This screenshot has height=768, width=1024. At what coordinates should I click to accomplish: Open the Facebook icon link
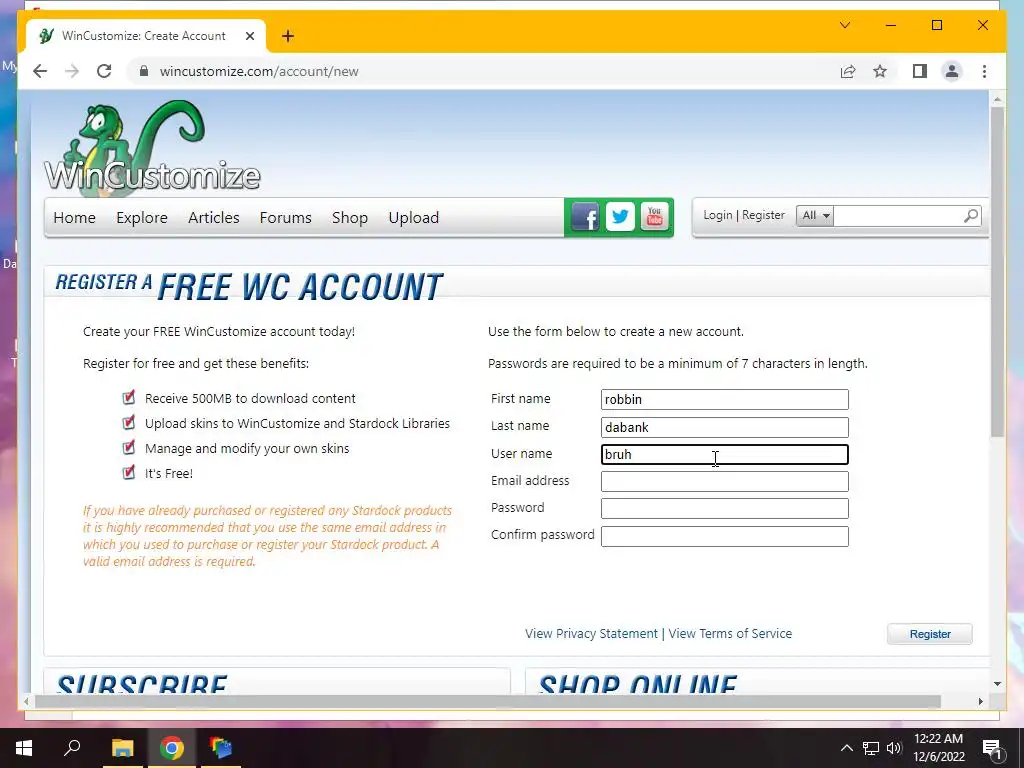point(584,217)
